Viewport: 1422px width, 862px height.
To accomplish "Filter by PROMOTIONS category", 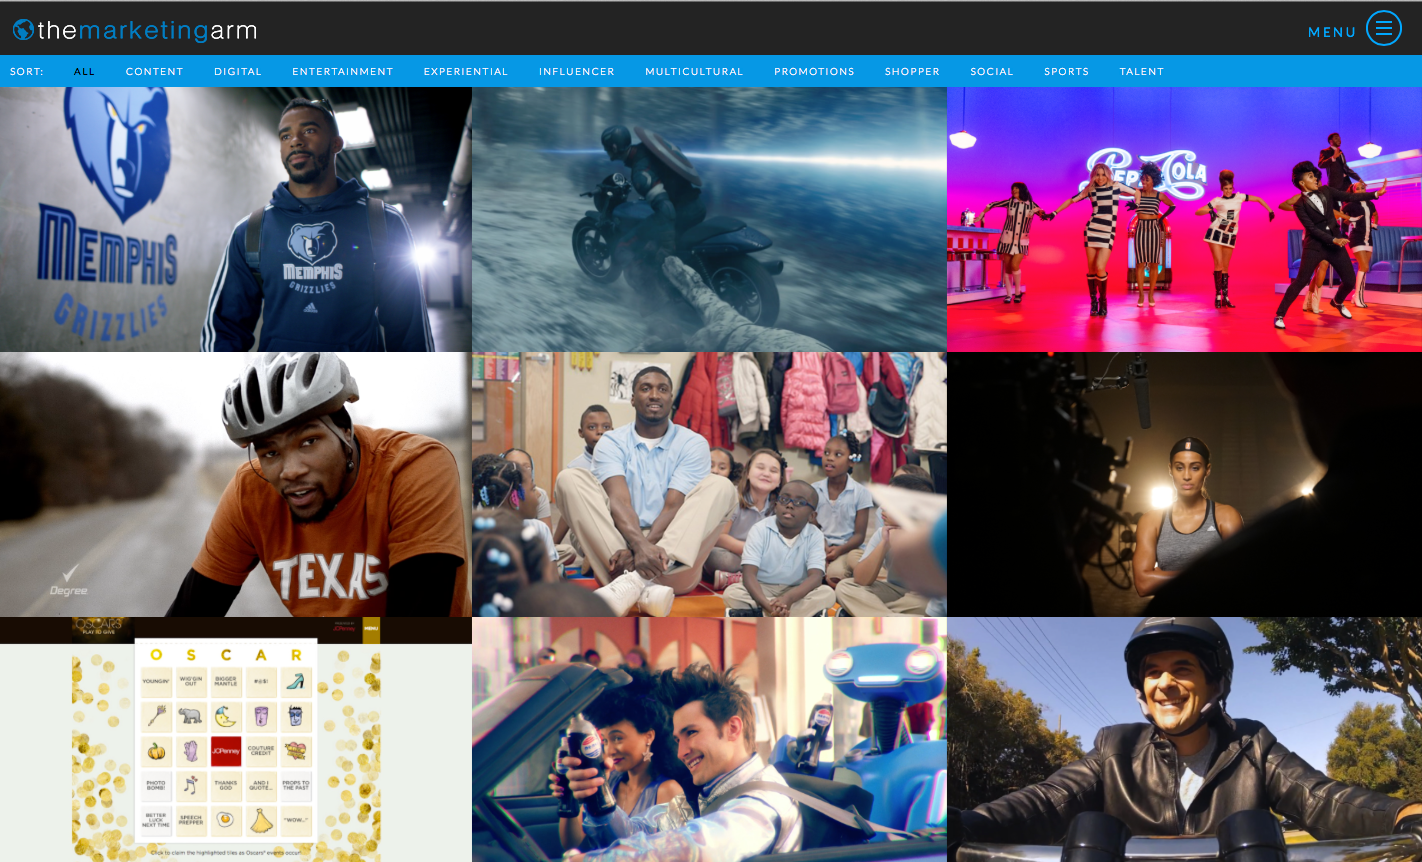I will pos(814,72).
